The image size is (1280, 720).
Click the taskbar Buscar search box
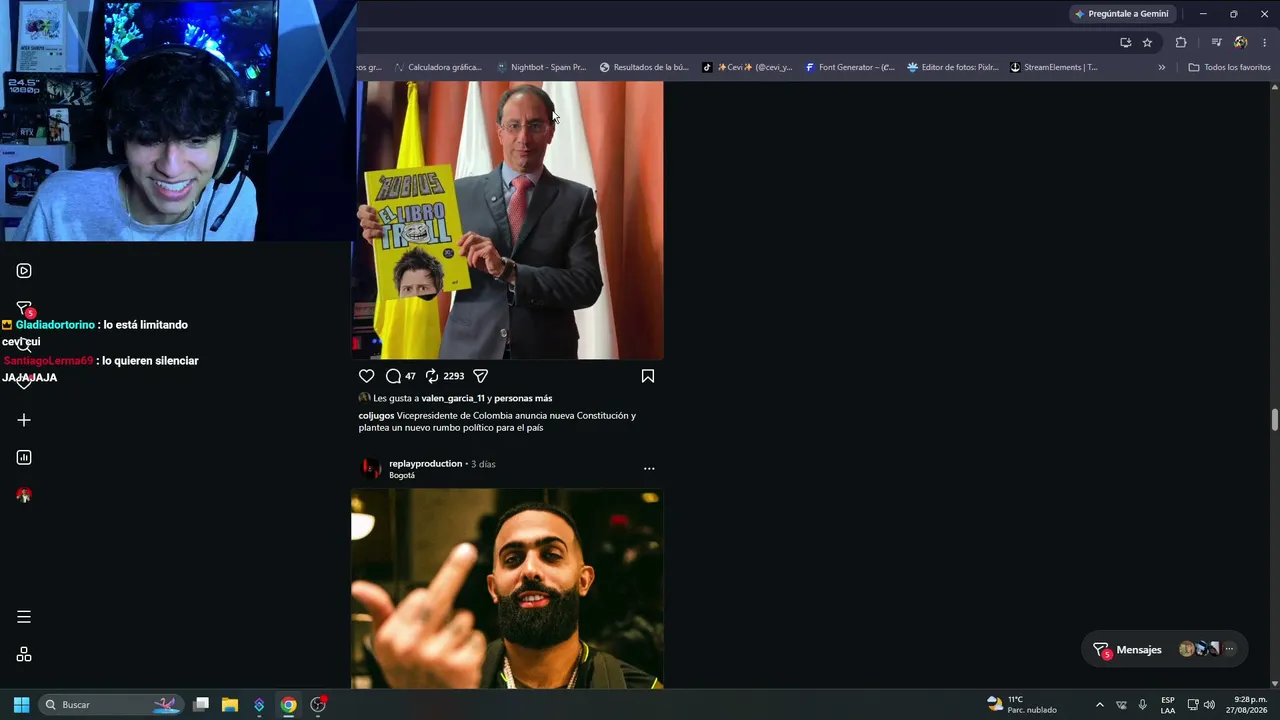tap(113, 705)
